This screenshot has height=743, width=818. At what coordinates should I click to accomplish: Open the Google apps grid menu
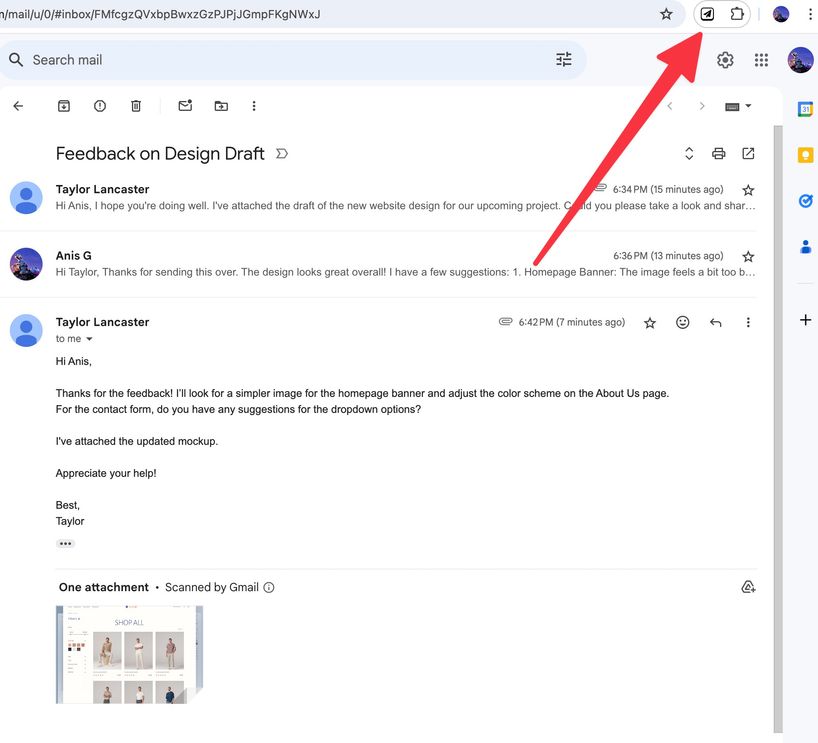(x=761, y=59)
